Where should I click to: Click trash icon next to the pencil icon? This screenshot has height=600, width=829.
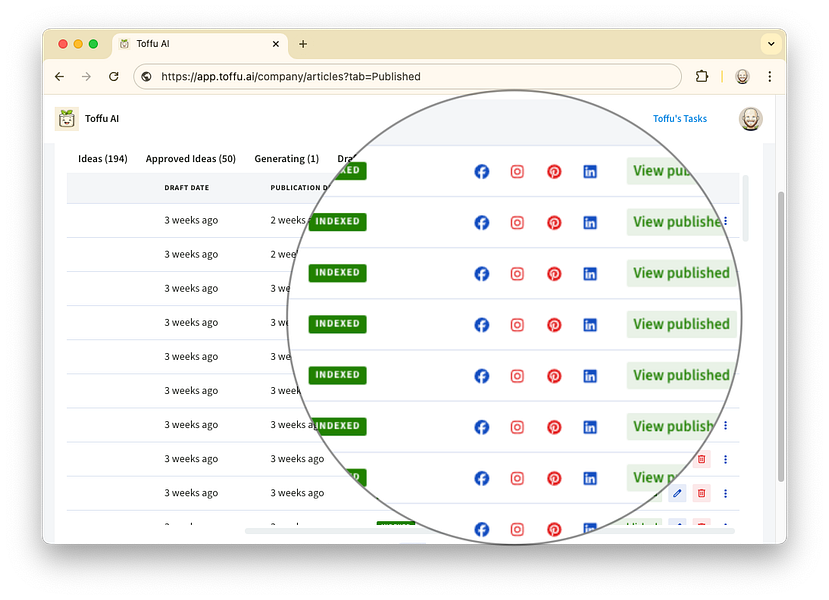point(702,493)
